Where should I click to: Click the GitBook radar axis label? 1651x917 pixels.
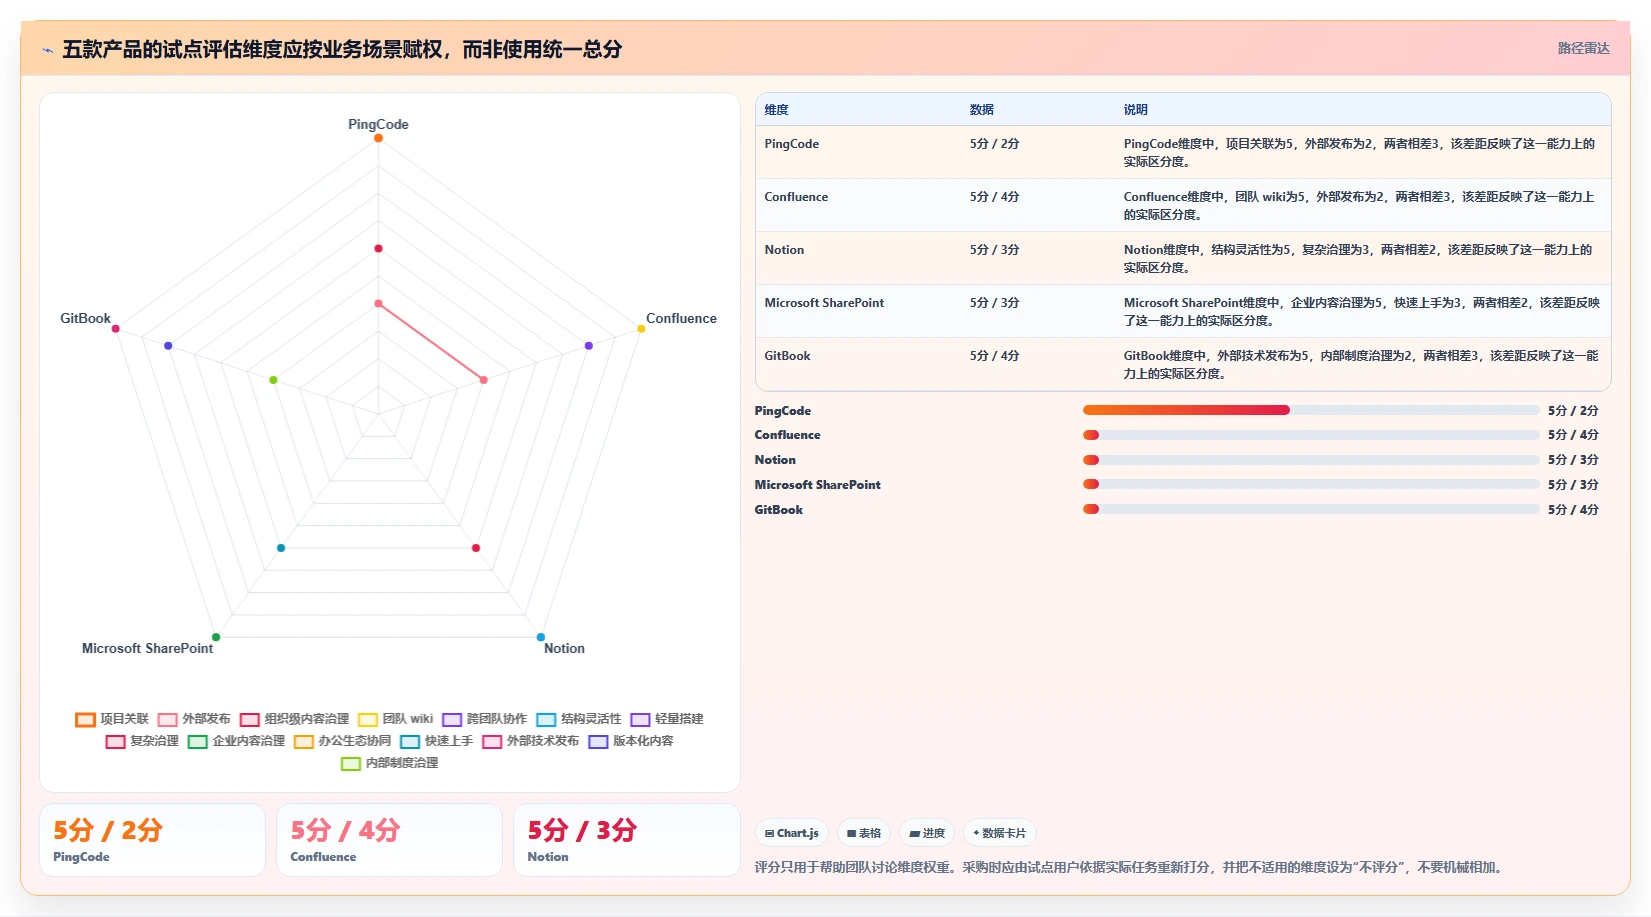coord(85,318)
